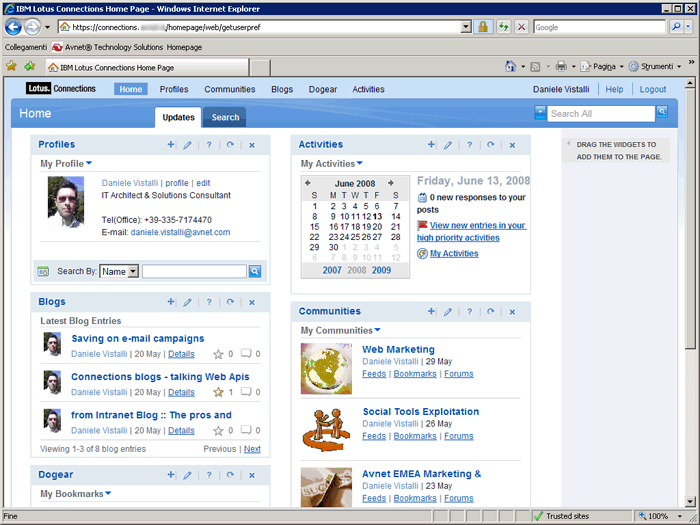Screen dimensions: 700x525
Task: Switch to the Search tab
Action: point(225,117)
